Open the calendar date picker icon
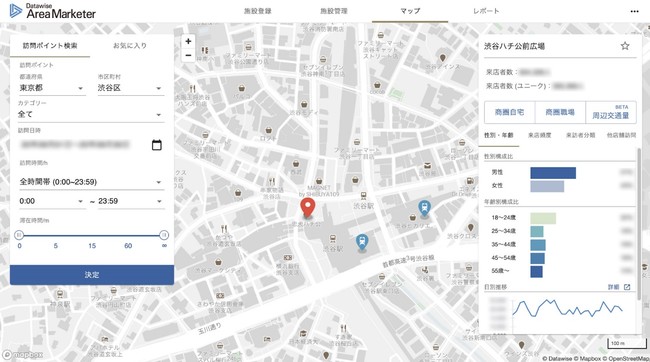Image resolution: width=650 pixels, height=362 pixels. coord(157,145)
